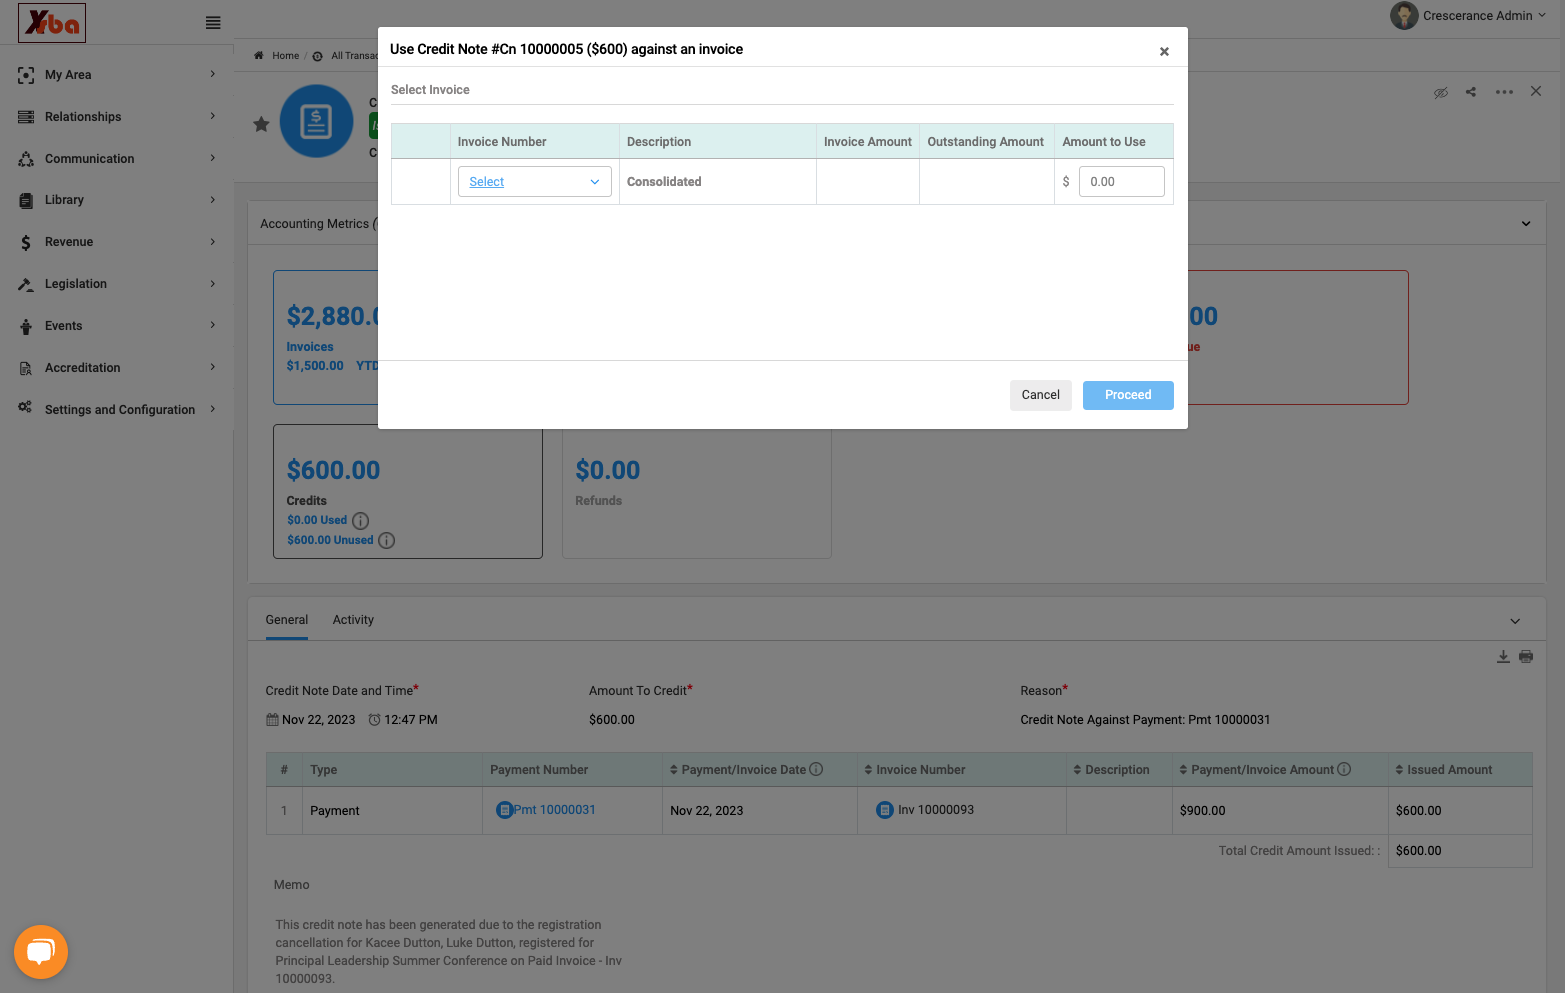This screenshot has height=993, width=1565.
Task: Click the Amount to Use input field
Action: 1122,182
